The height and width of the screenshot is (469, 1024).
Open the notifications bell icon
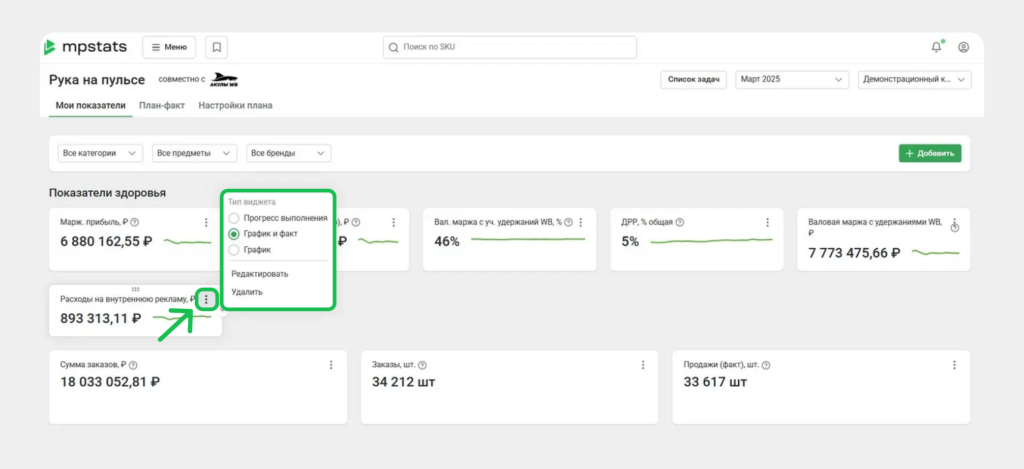[936, 47]
